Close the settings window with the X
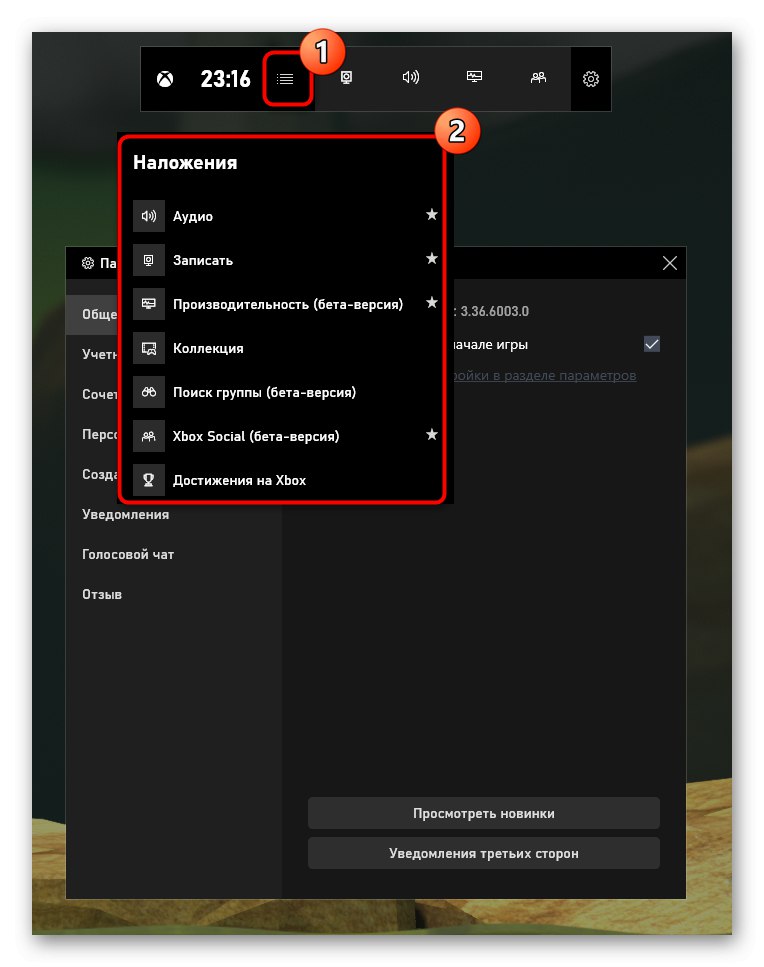The height and width of the screenshot is (967, 764). pos(670,263)
